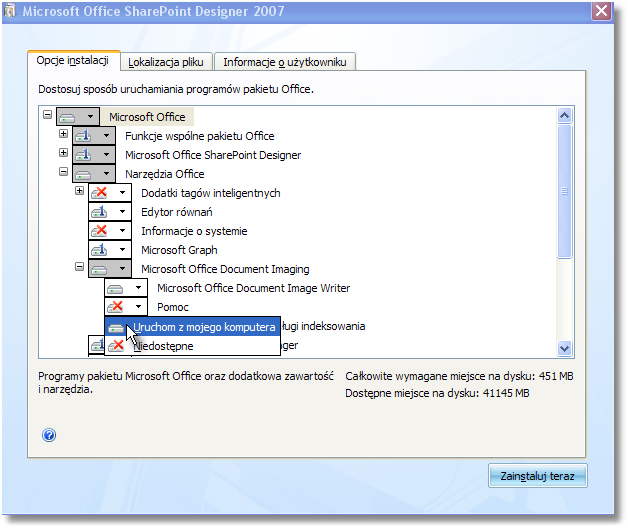Click drive icon next to Microsoft Office
This screenshot has width=628, height=529.
(x=67, y=118)
